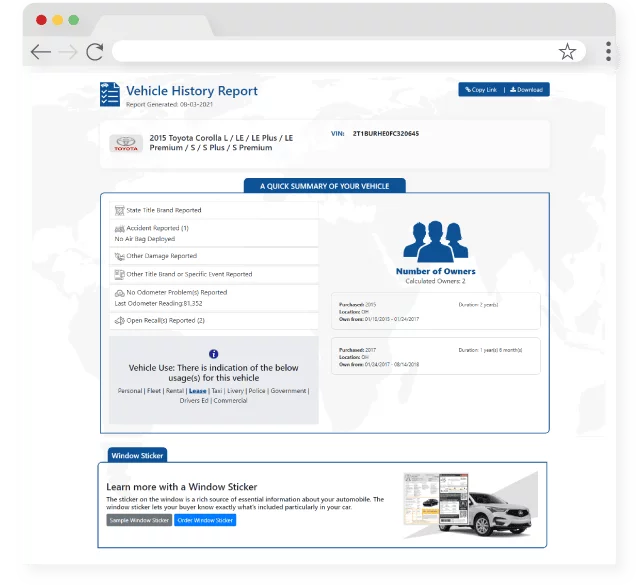The height and width of the screenshot is (587, 637).
Task: Click the window sticker car image
Action: (470, 505)
